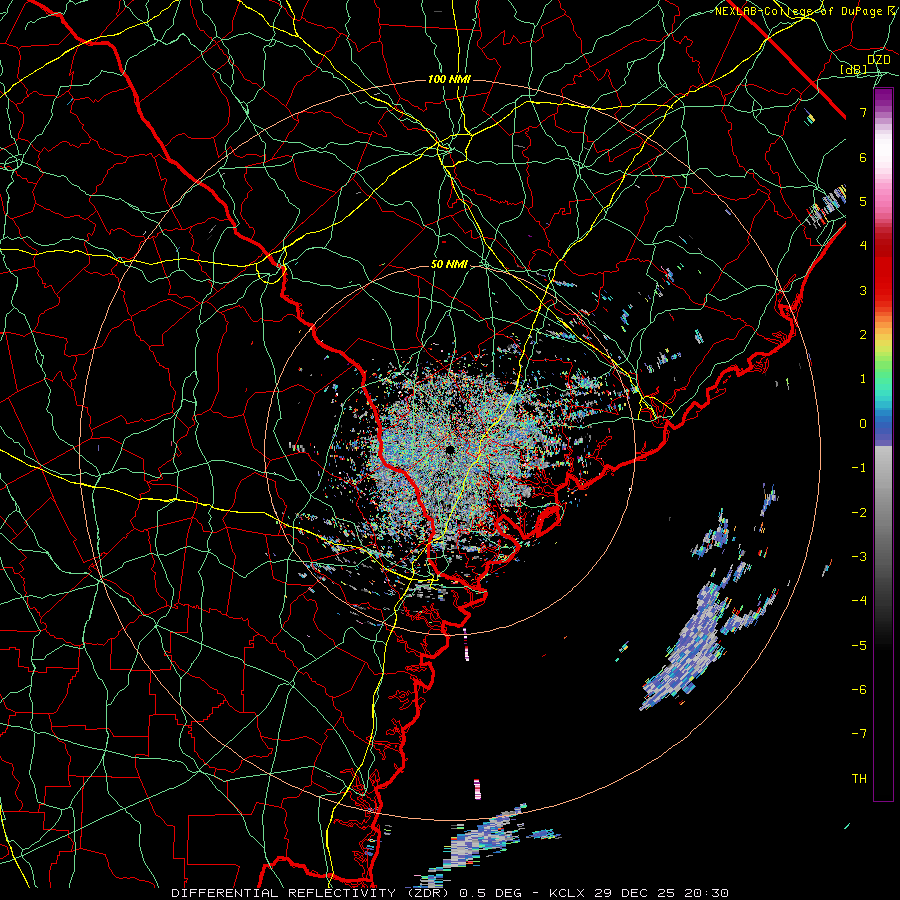Screen dimensions: 900x900
Task: Click the "-7" value on color scale
Action: coord(859,734)
